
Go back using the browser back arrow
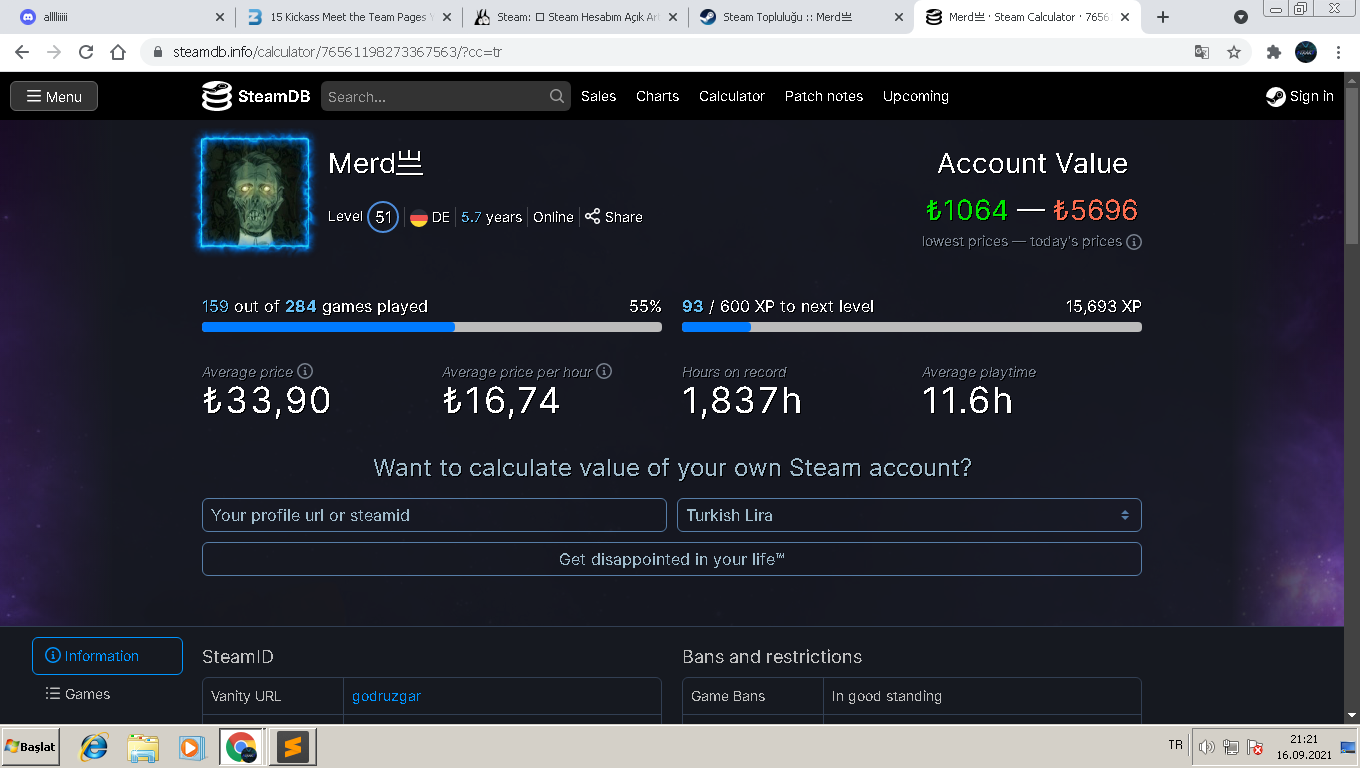point(22,52)
